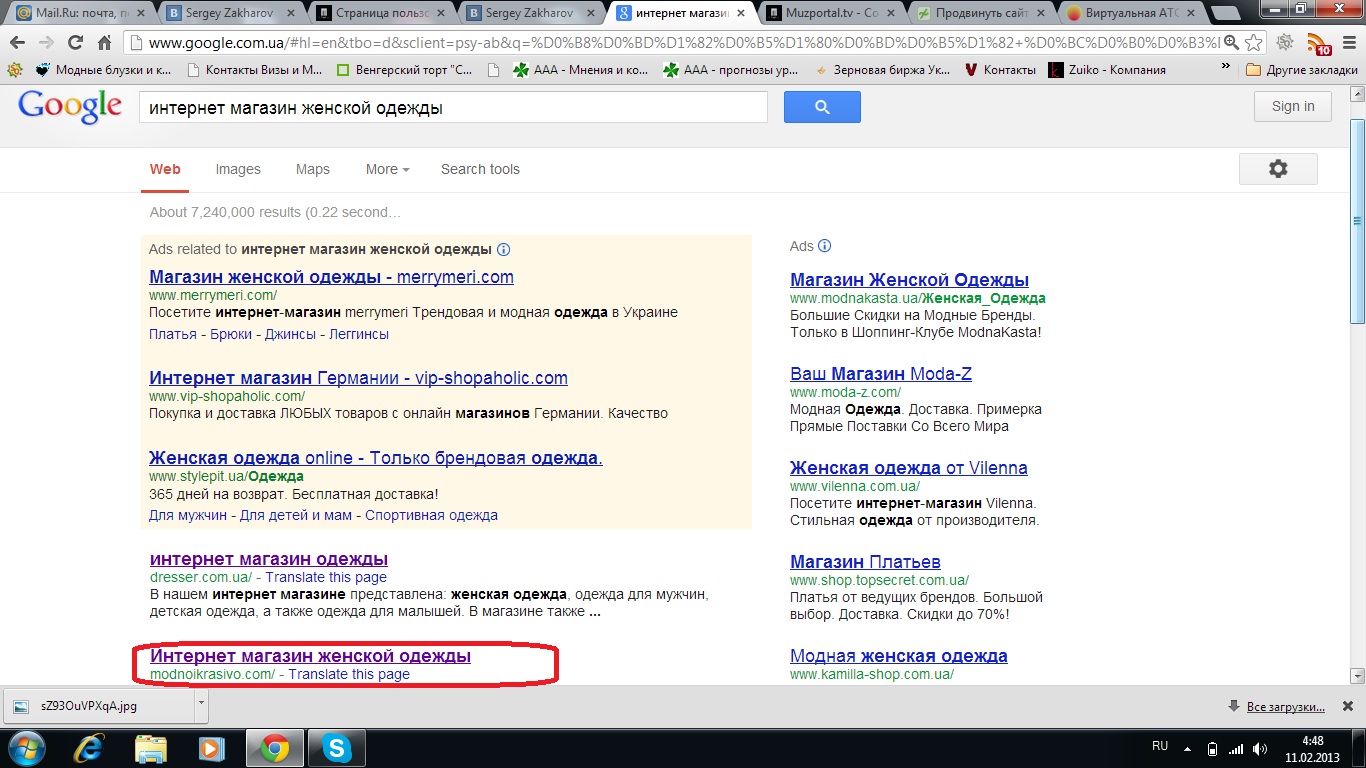Click the battery icon in system tray
Screen dimensions: 1366x768
(1213, 748)
